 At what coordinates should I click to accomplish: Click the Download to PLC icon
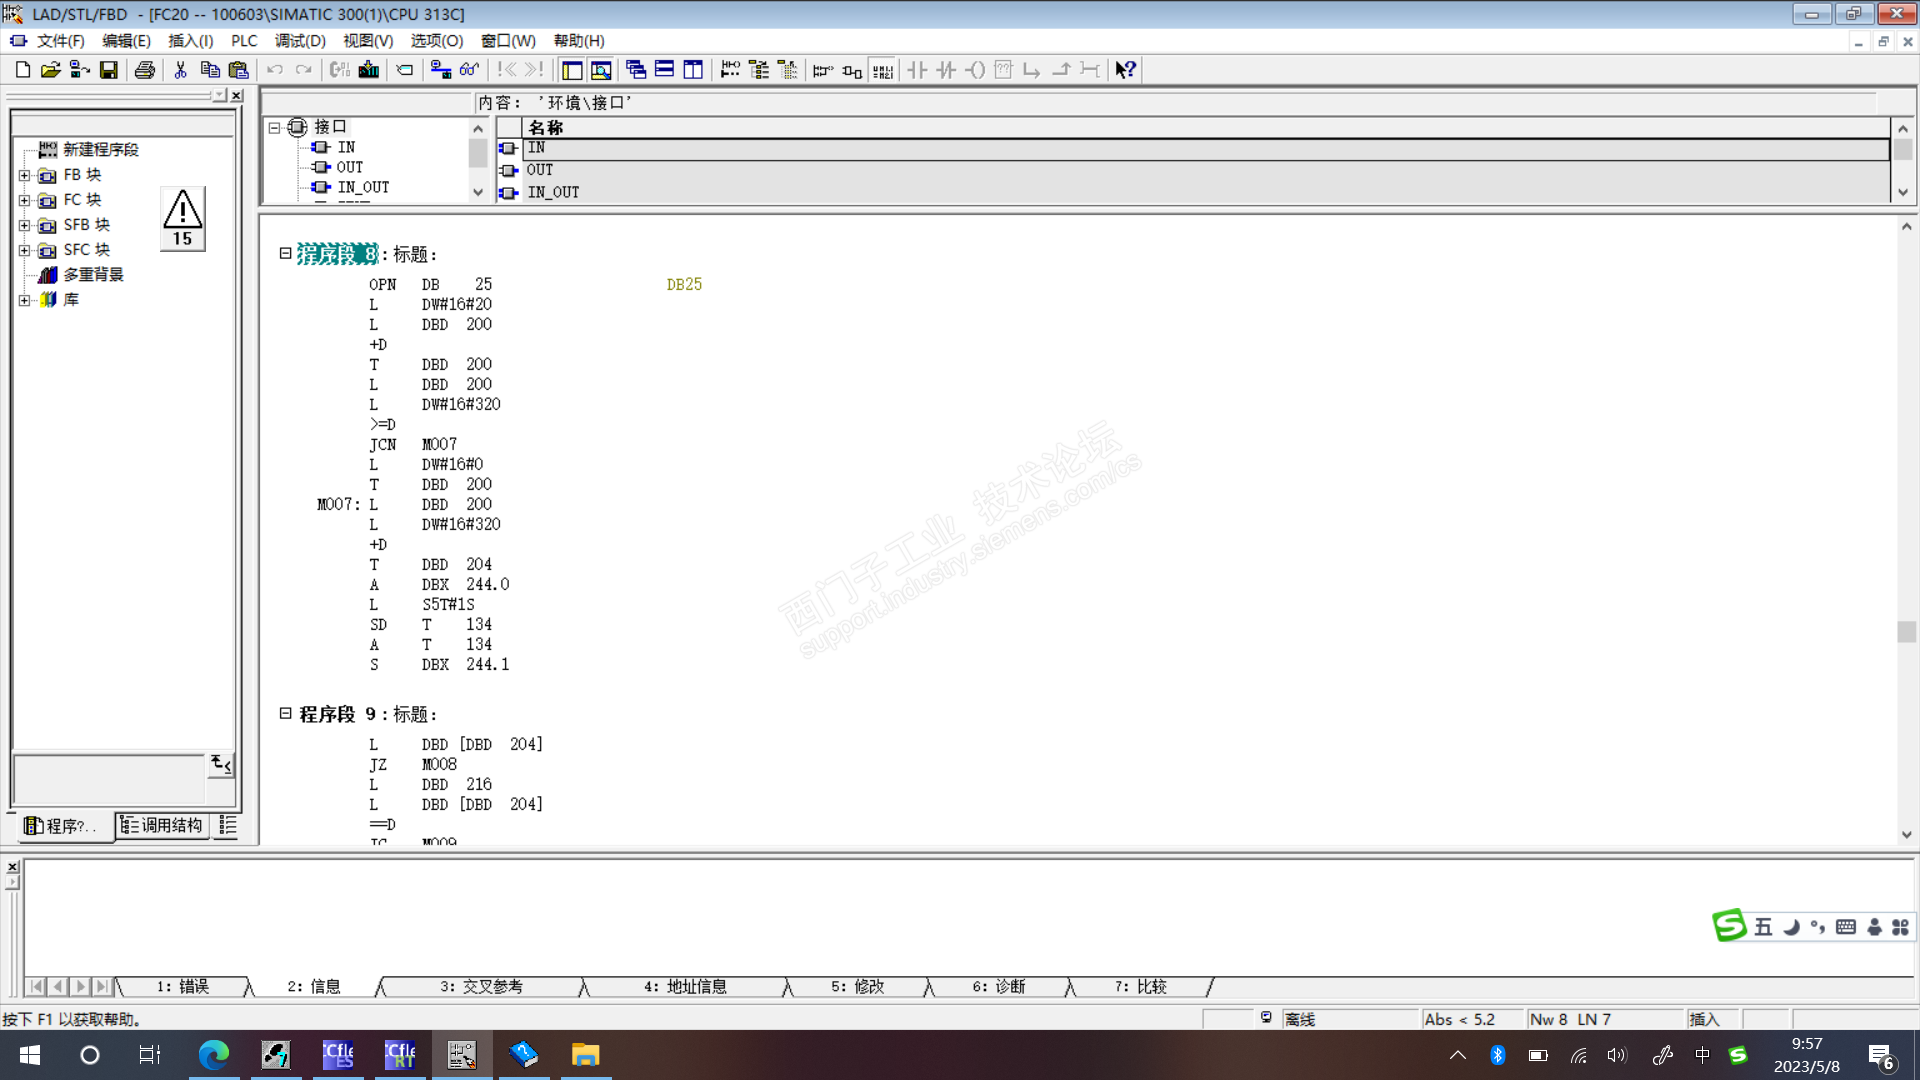tap(369, 70)
